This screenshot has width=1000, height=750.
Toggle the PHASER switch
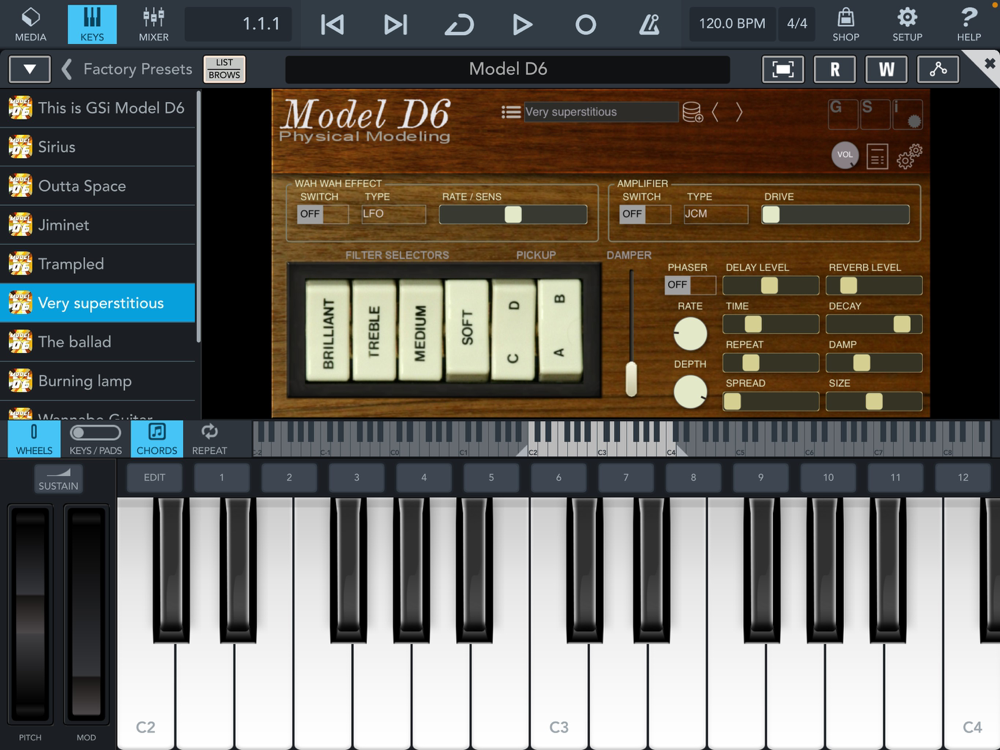click(x=690, y=285)
